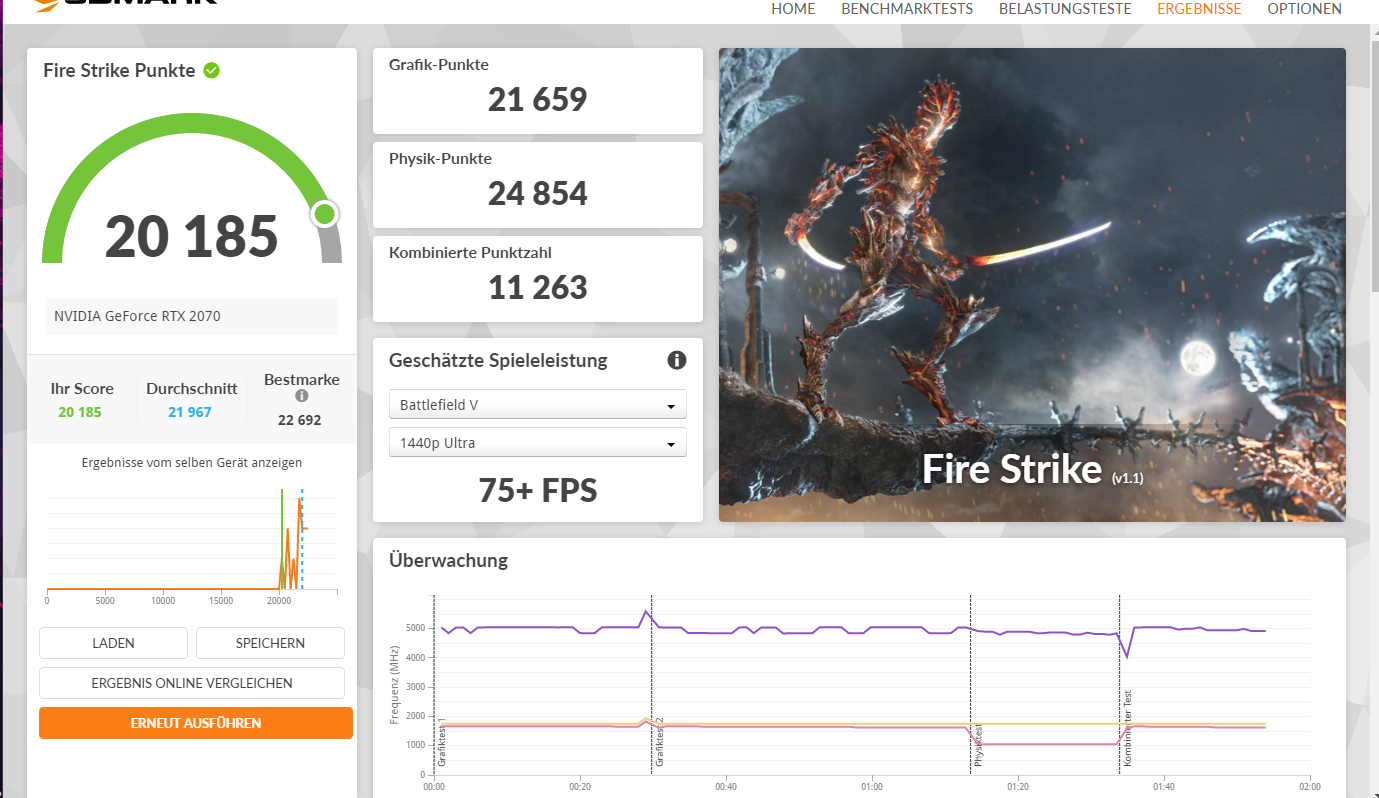Open the Battlefield V game dropdown
Screen dimensions: 1379x798
[537, 404]
